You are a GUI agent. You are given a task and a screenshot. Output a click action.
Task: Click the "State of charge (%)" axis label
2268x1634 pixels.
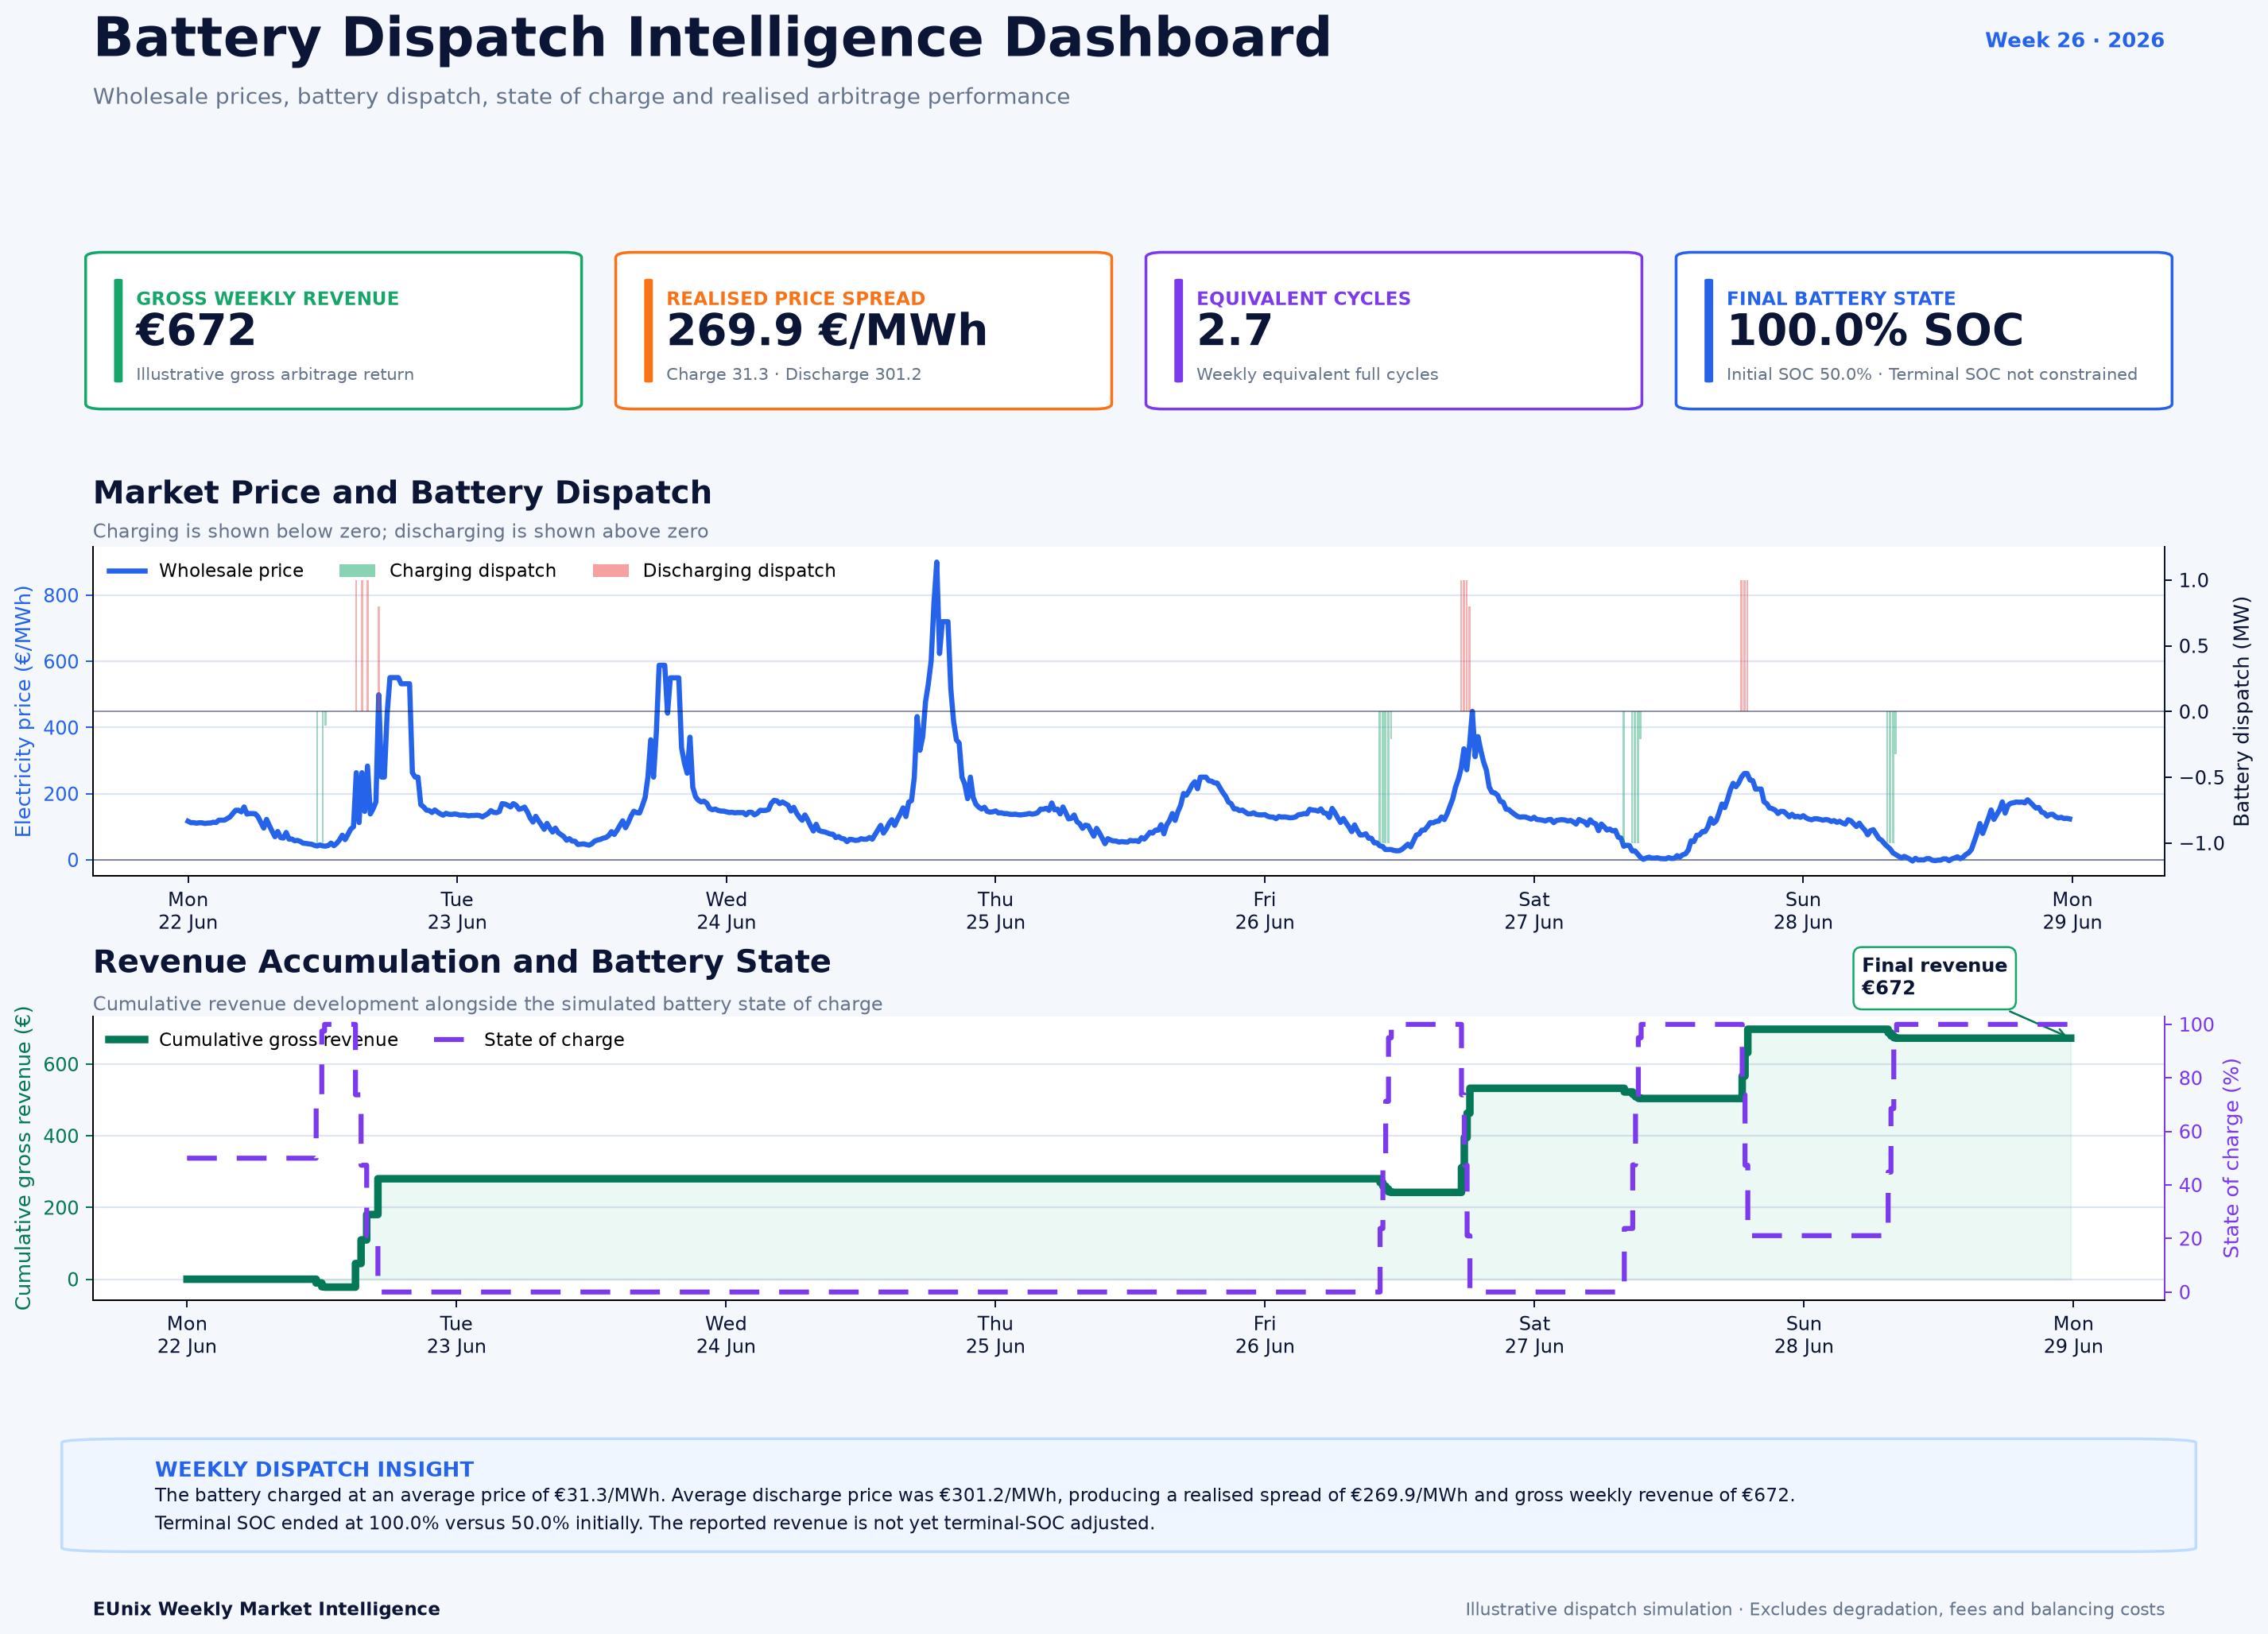[2232, 1158]
